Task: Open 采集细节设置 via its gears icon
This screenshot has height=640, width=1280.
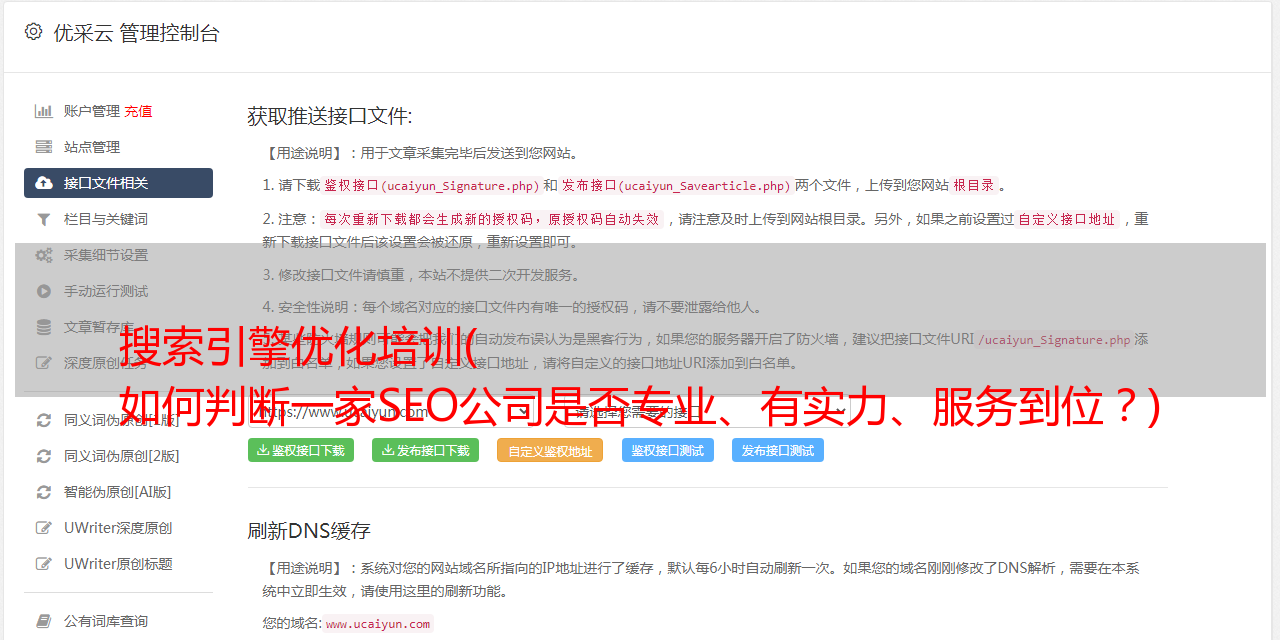Action: (x=44, y=255)
